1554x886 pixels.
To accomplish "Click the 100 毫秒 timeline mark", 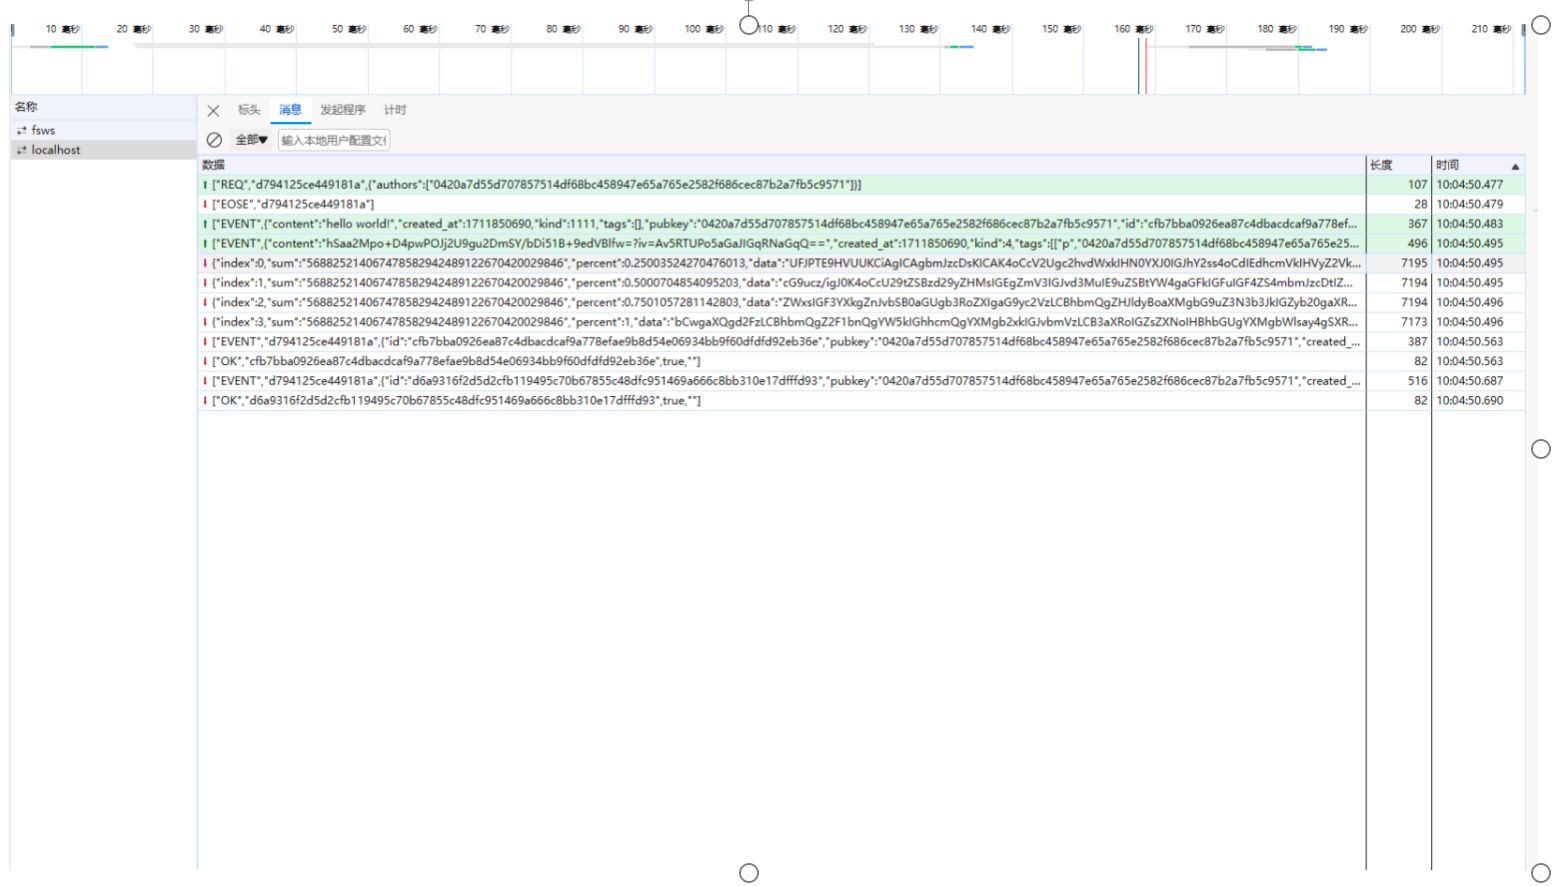I will pyautogui.click(x=704, y=29).
